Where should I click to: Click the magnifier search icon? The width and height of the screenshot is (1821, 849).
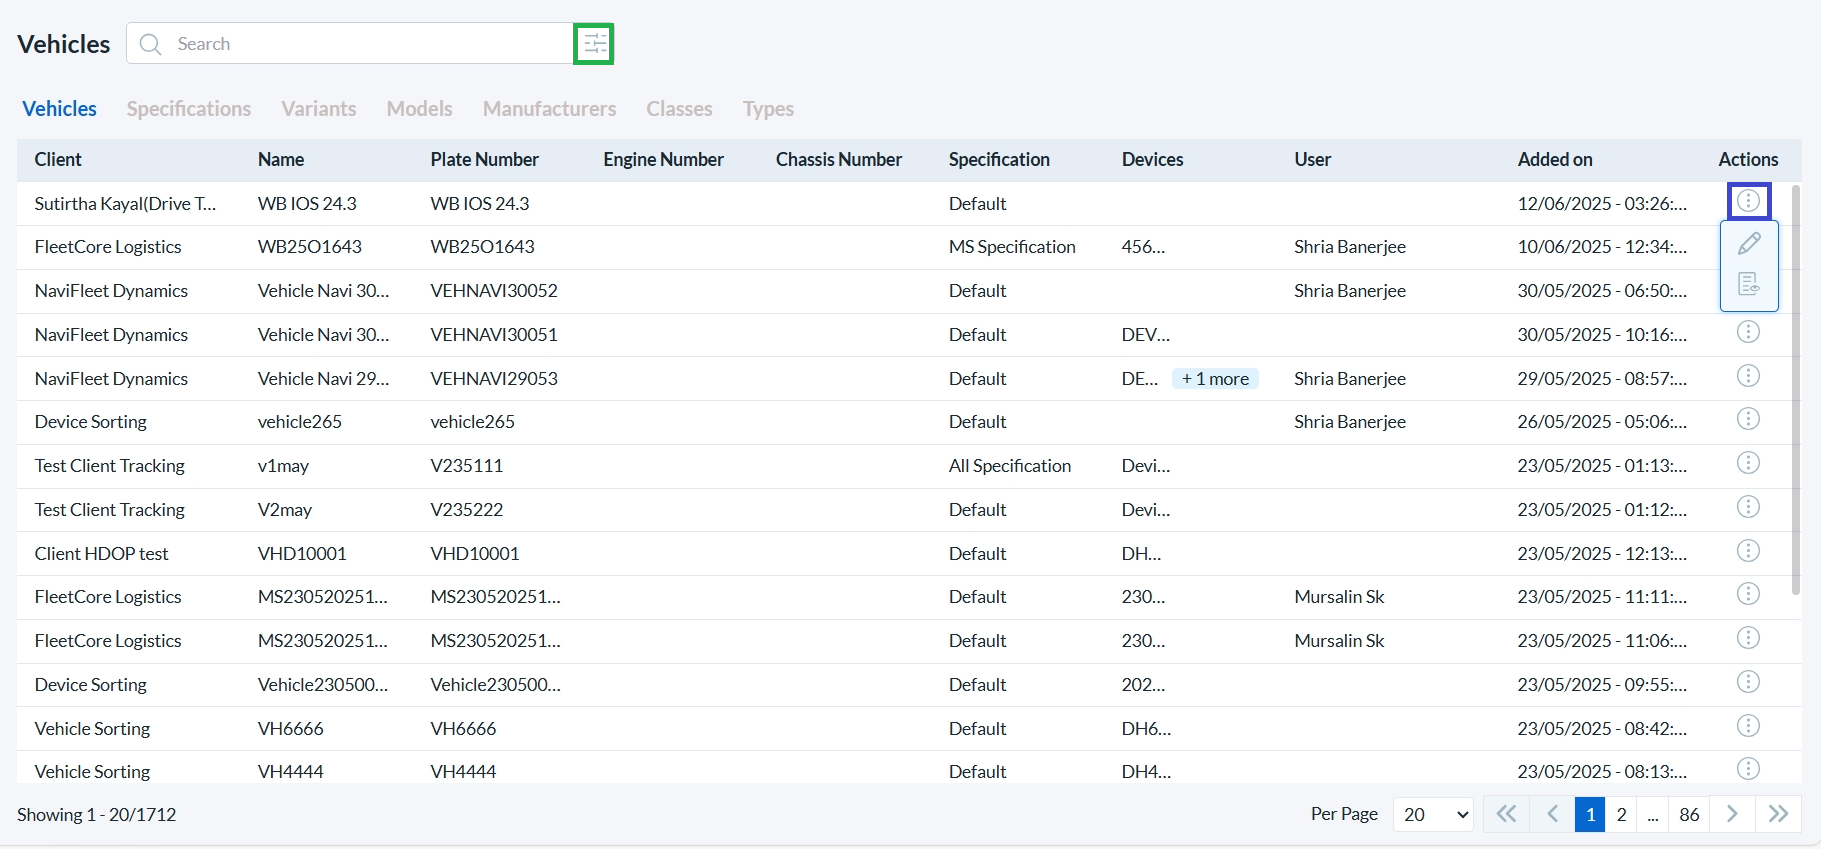click(x=151, y=44)
